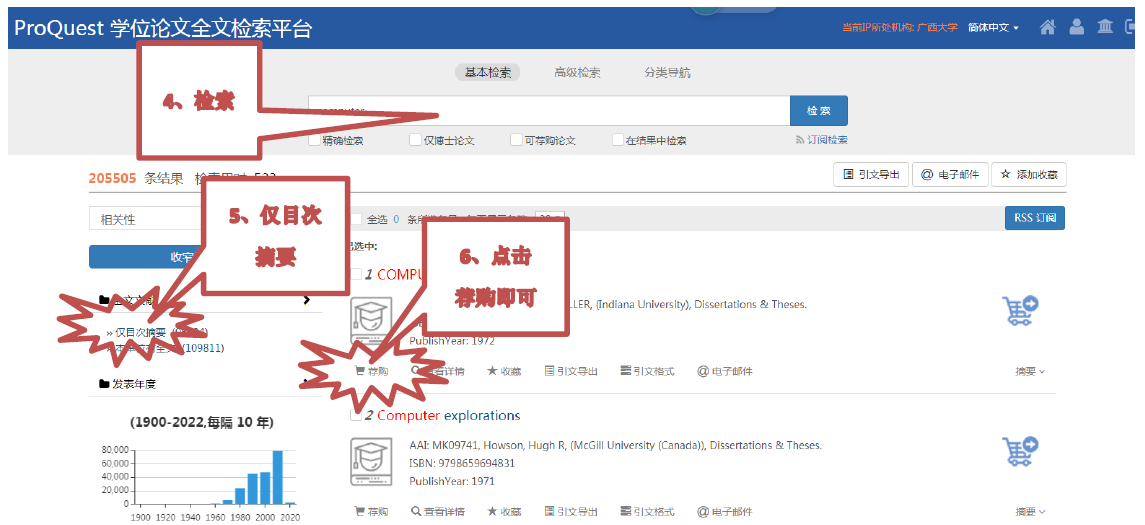1145x525 pixels.
Task: Star 收藏 for Computer explorations
Action: click(x=504, y=511)
